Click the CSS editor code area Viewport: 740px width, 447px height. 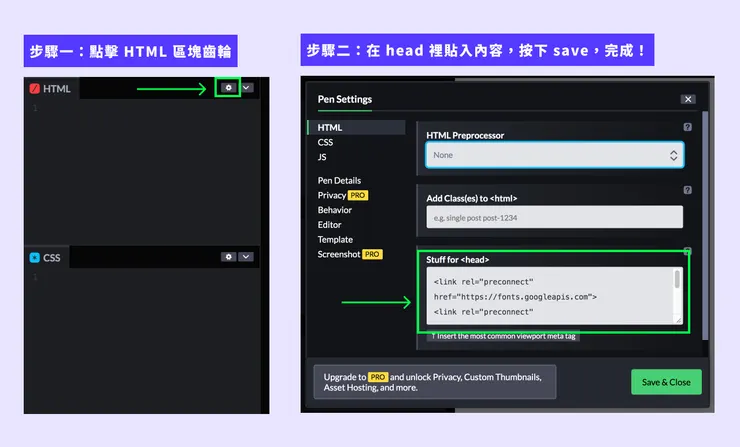click(x=142, y=341)
